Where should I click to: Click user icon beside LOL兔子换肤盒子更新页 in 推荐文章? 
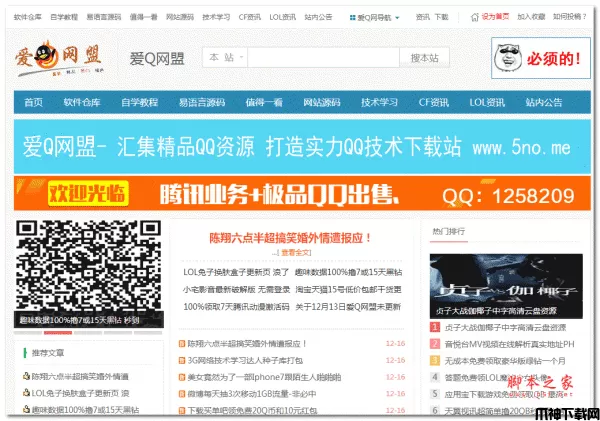[x=26, y=393]
